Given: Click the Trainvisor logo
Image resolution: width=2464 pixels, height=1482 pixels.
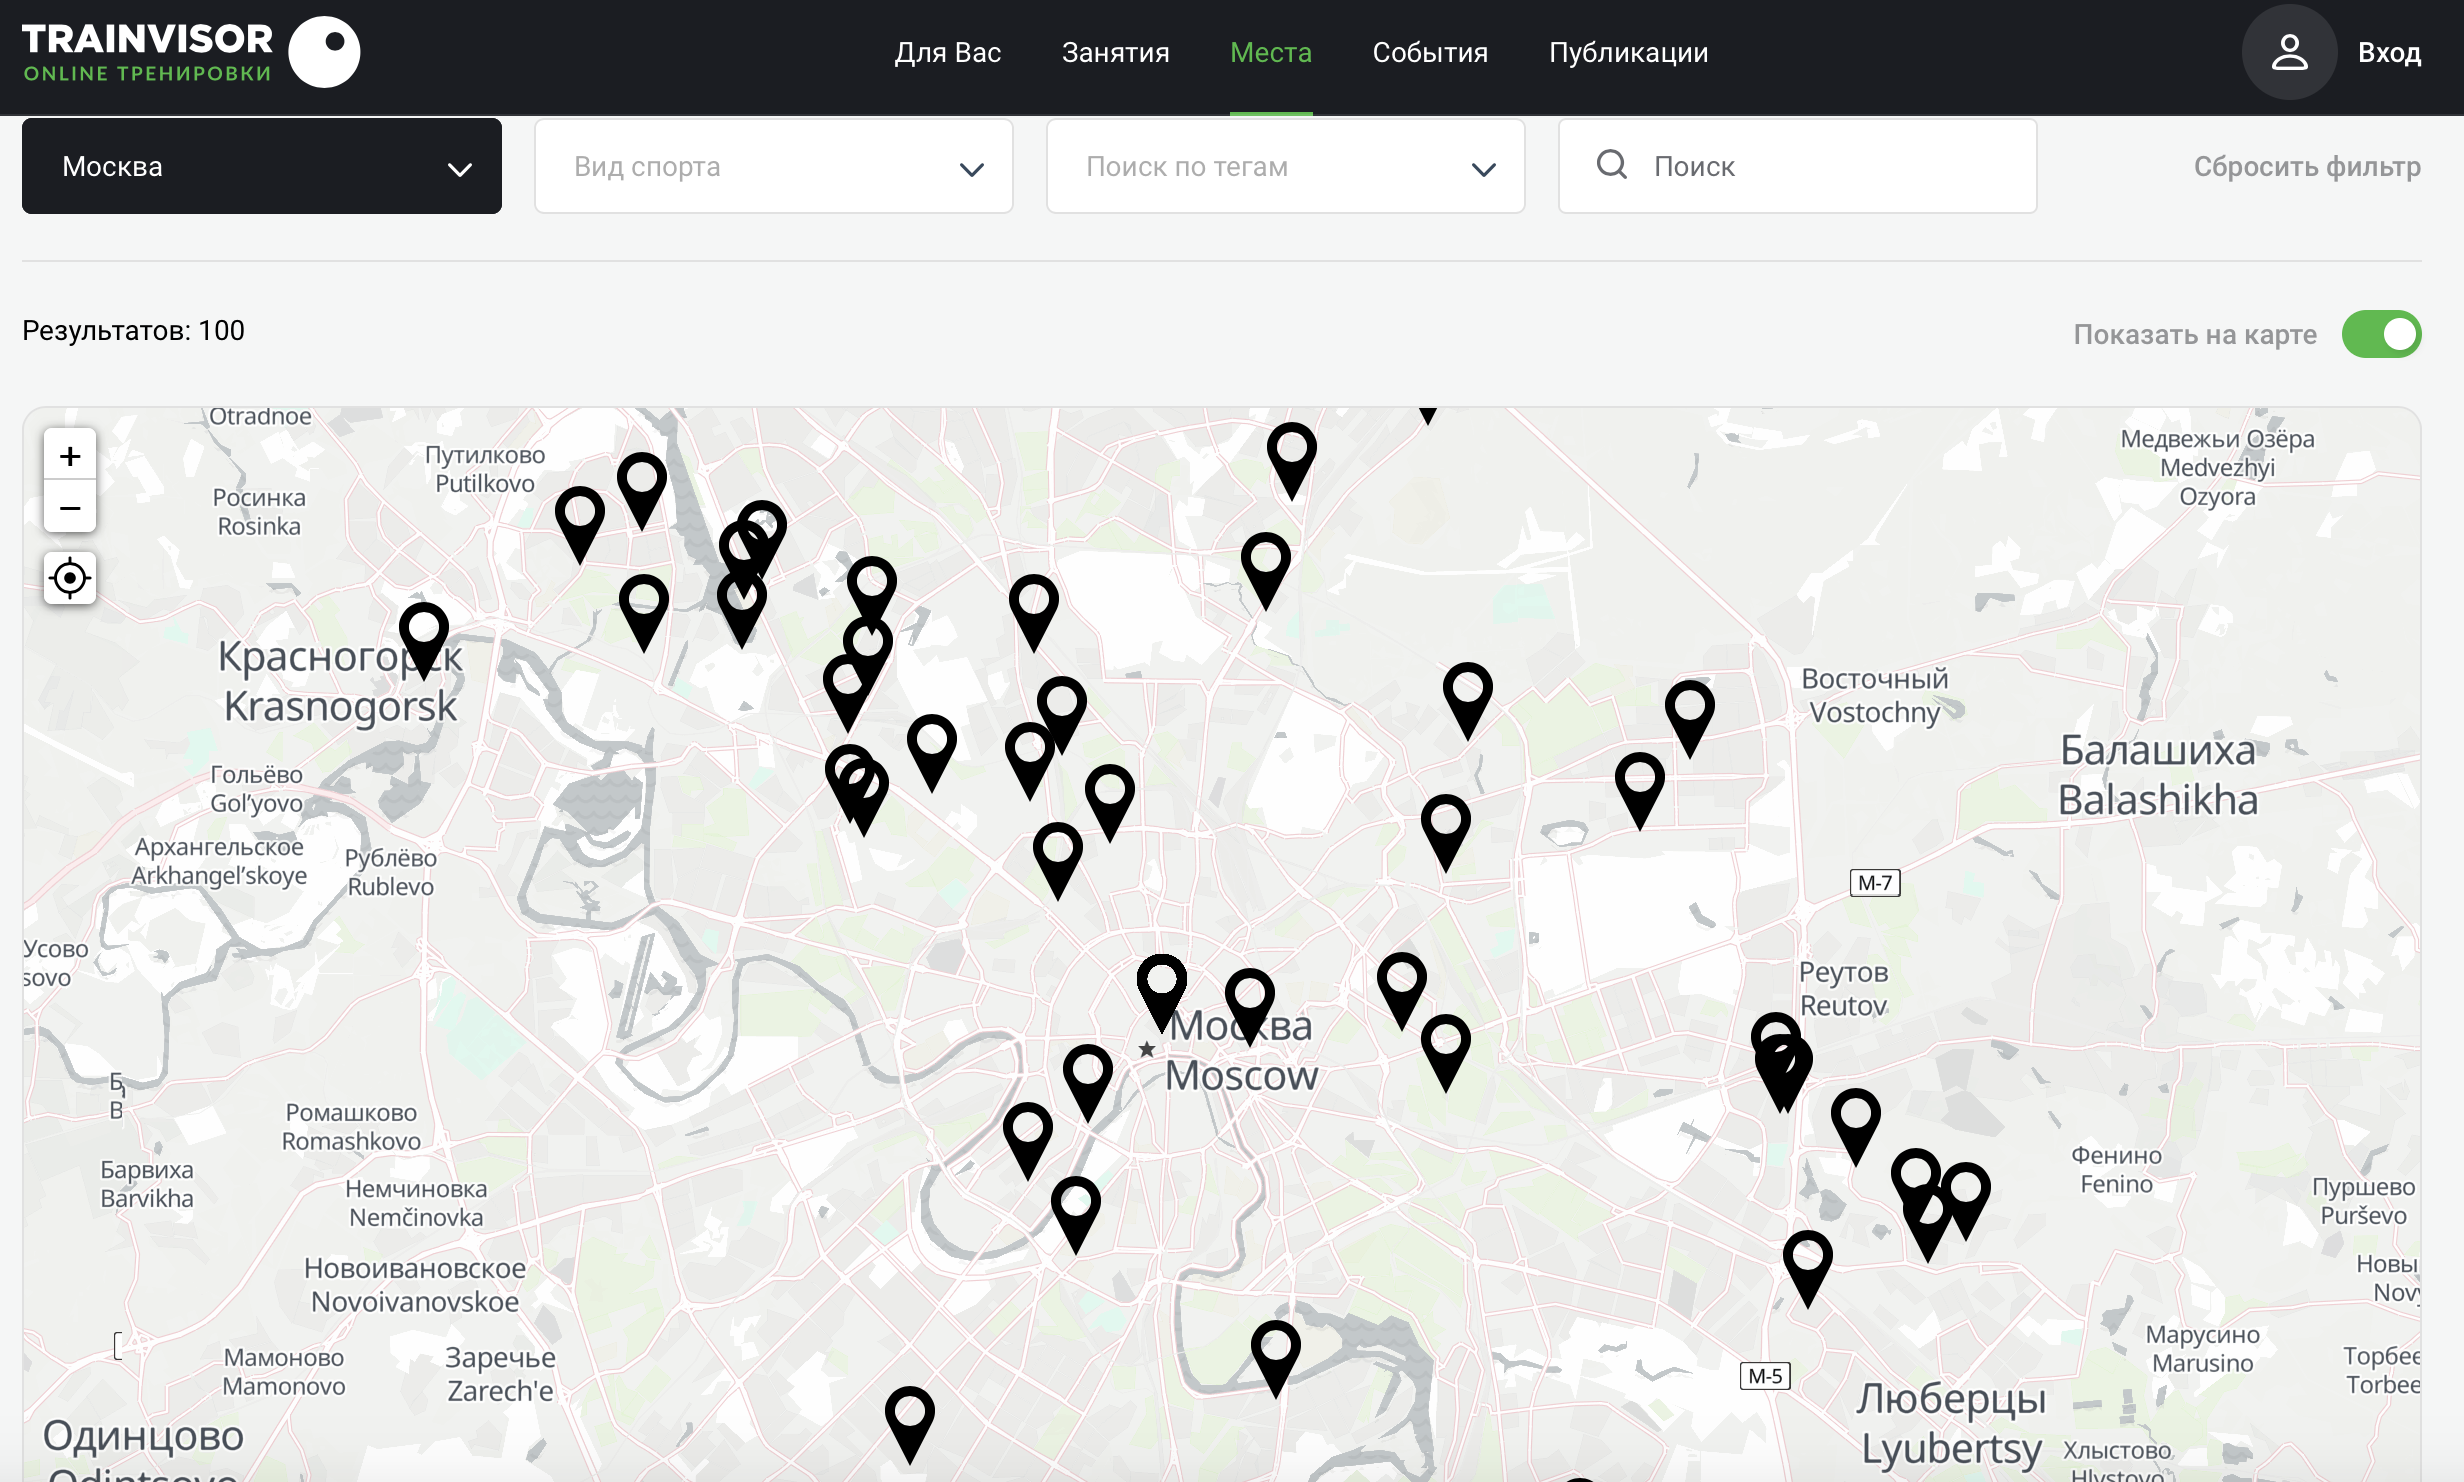Looking at the screenshot, I should tap(190, 52).
